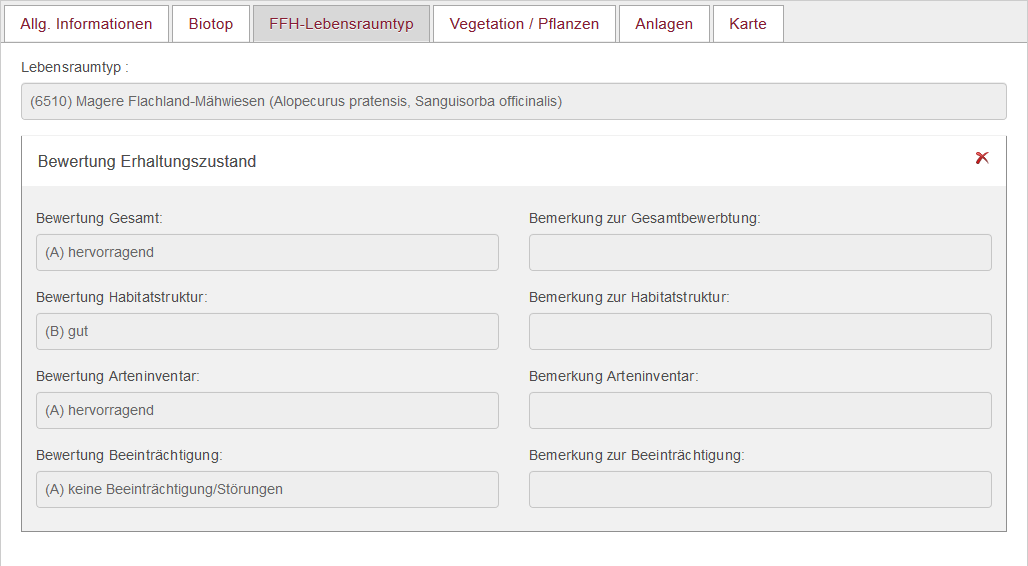Remove the Bewertung Erhaltungszustand panel with red X
The image size is (1028, 566).
[x=981, y=157]
